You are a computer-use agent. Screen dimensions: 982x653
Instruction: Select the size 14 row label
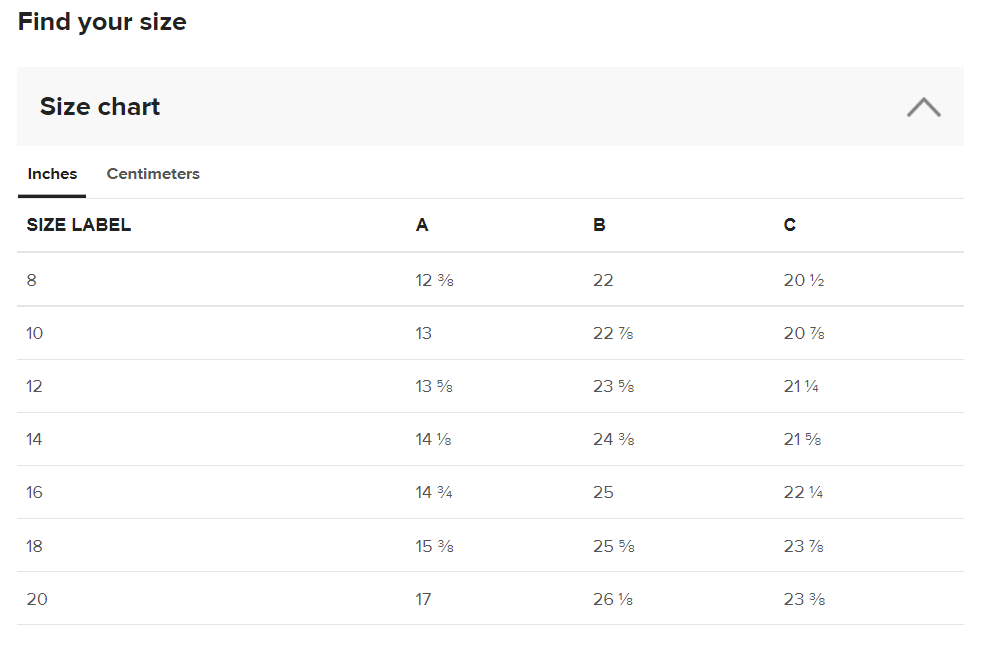pyautogui.click(x=35, y=439)
